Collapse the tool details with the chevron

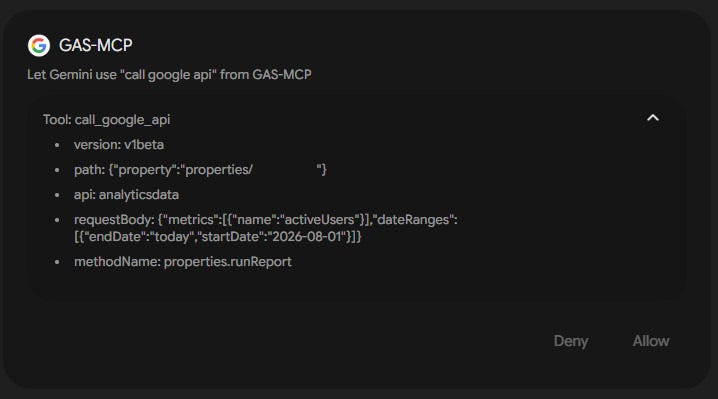coord(653,118)
